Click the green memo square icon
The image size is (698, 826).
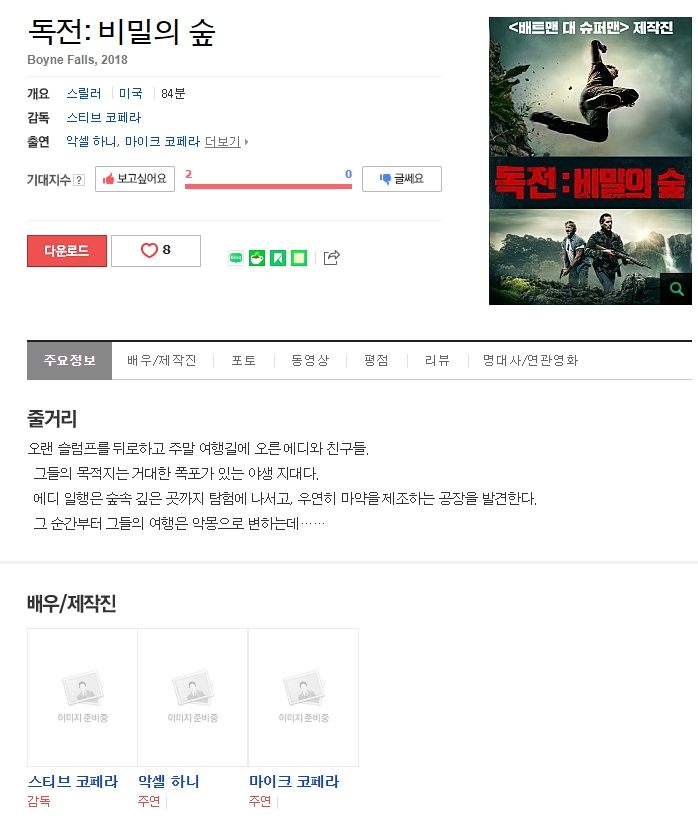coord(299,258)
